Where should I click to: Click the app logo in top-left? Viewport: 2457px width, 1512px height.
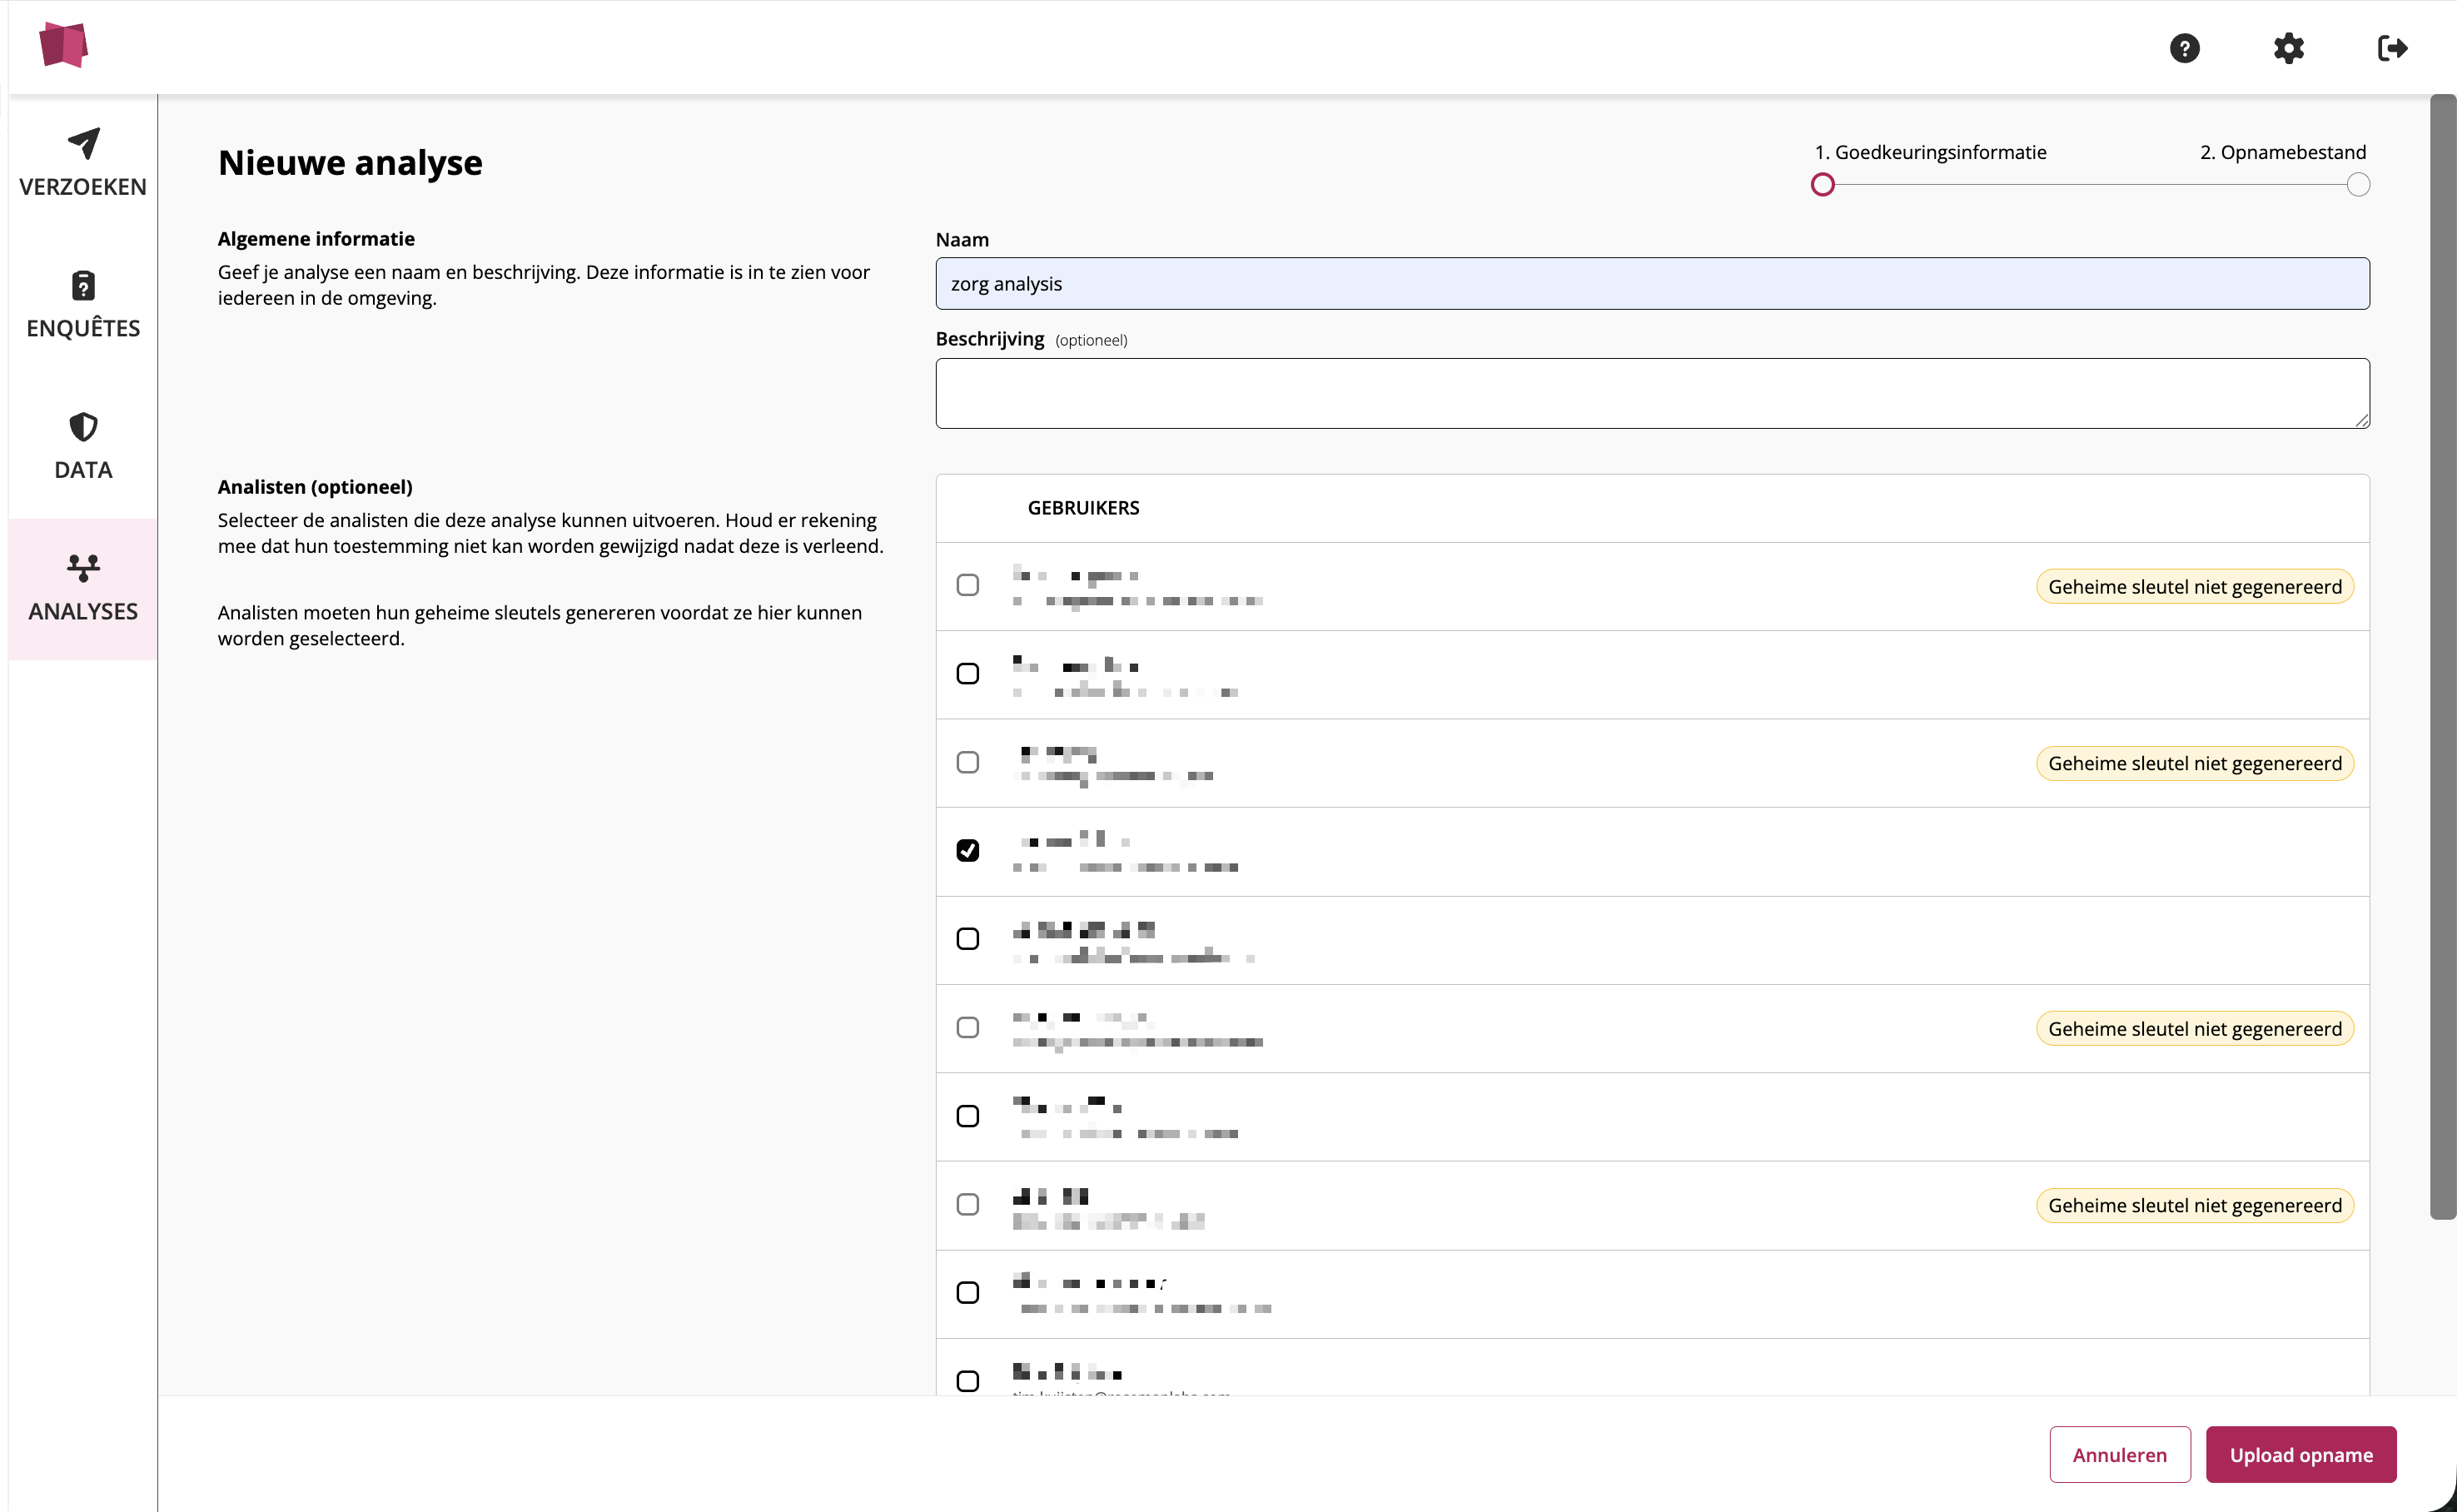pyautogui.click(x=63, y=45)
